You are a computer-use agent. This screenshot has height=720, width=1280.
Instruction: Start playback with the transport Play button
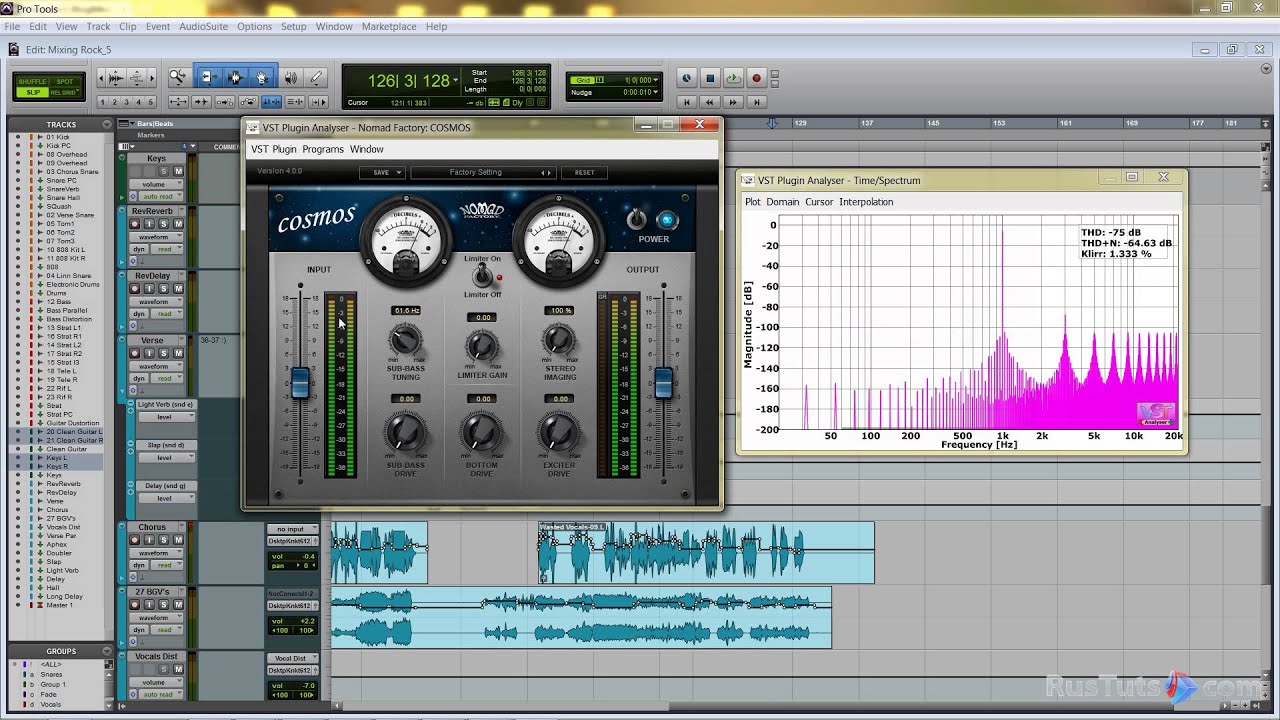tap(734, 78)
